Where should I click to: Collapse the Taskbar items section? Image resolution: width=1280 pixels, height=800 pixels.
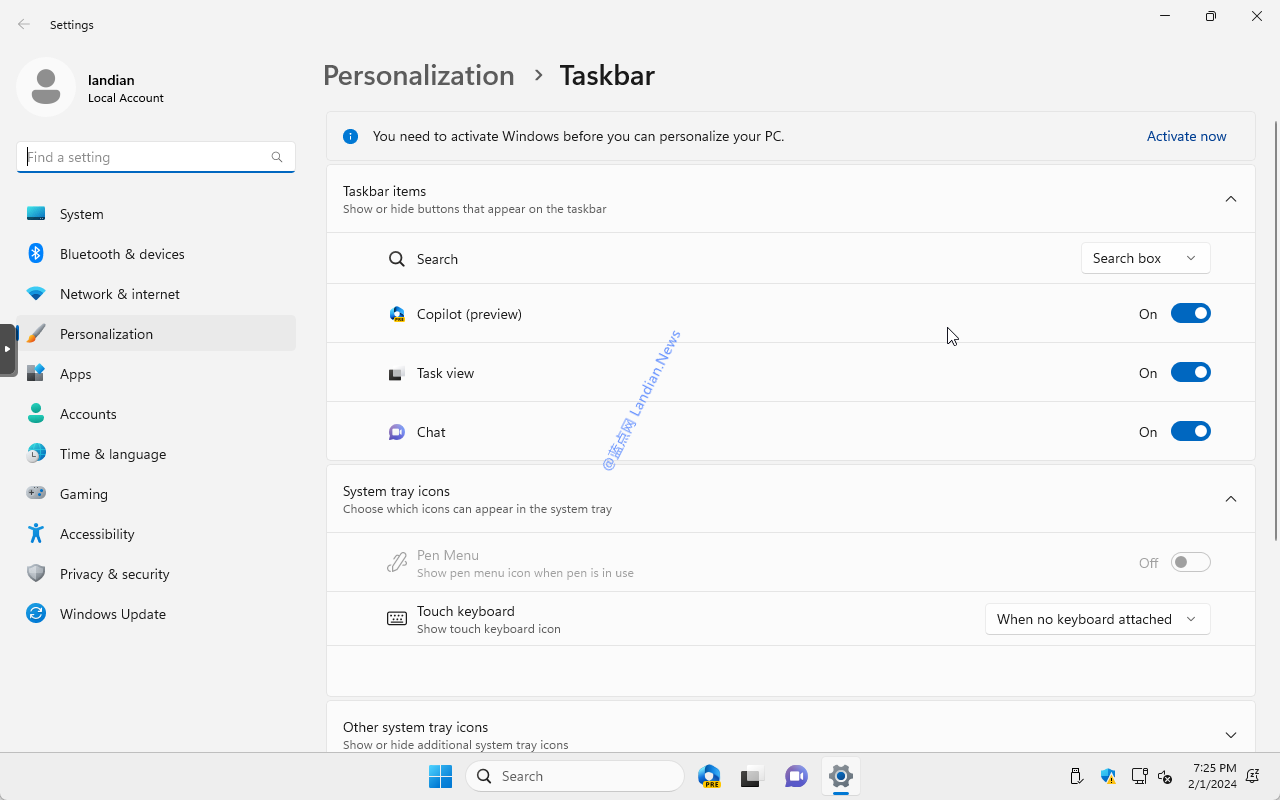(x=1231, y=199)
